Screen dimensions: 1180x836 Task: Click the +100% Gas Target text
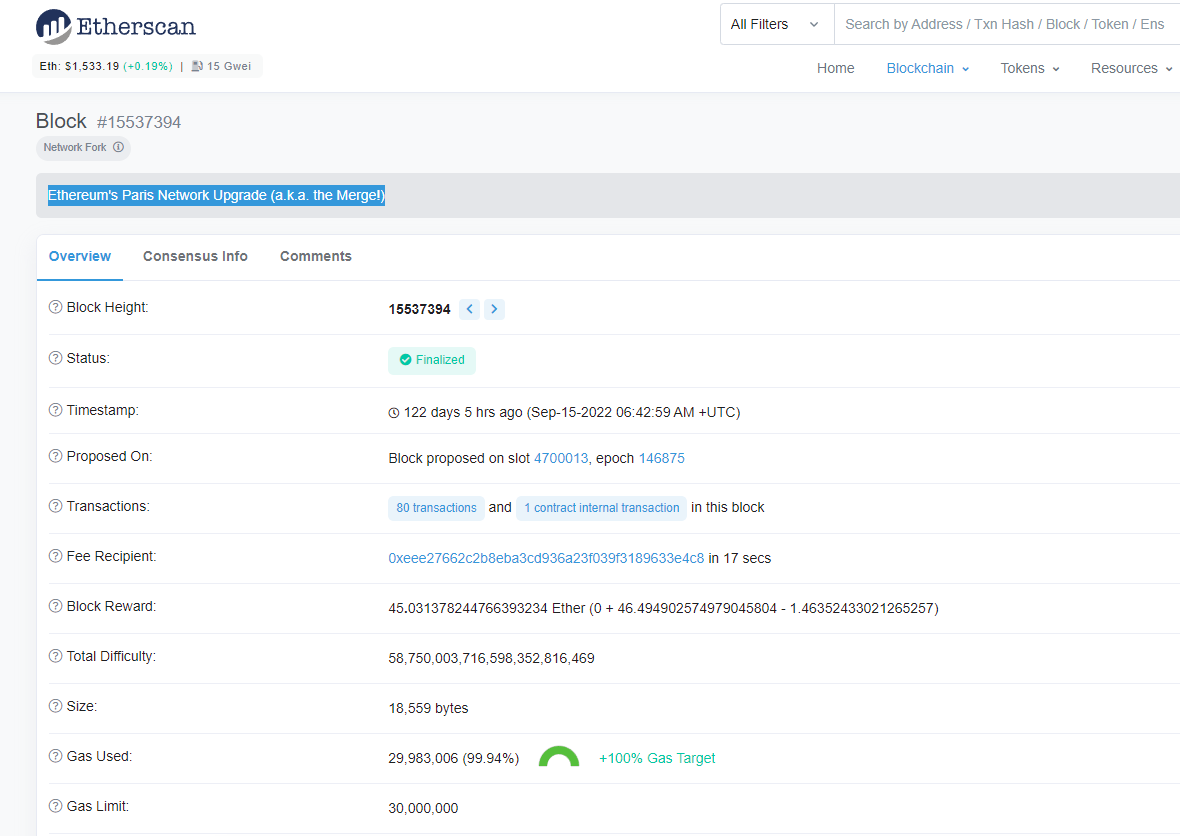click(x=657, y=758)
